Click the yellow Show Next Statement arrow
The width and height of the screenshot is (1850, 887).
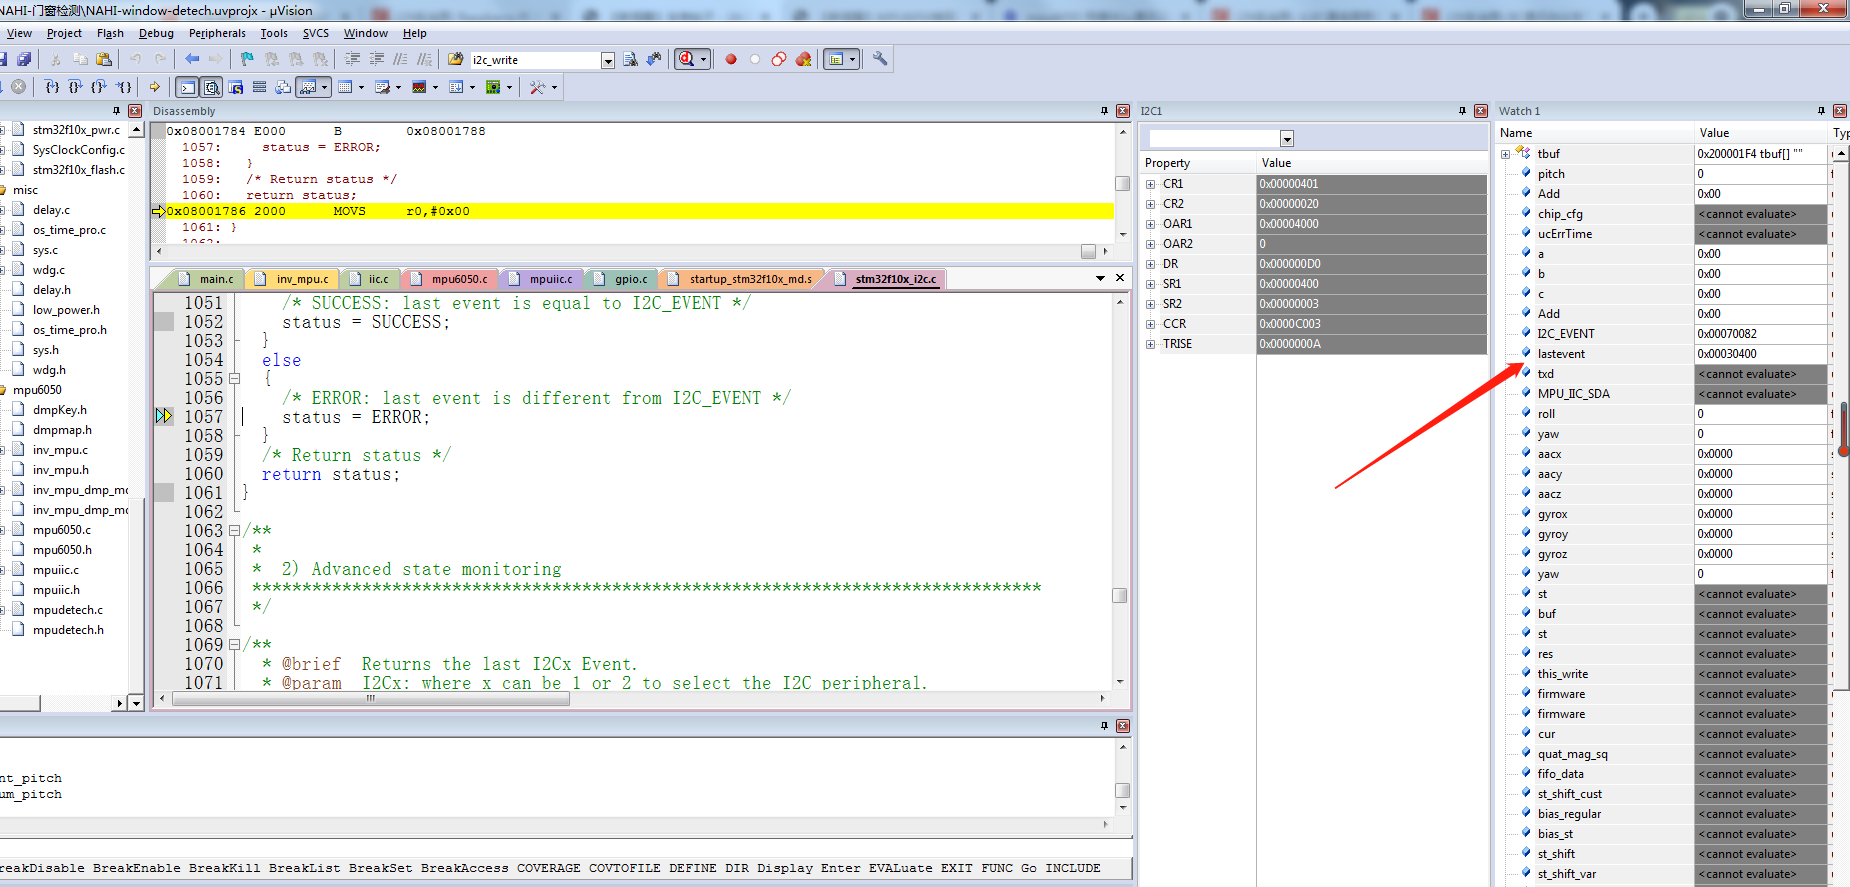154,87
